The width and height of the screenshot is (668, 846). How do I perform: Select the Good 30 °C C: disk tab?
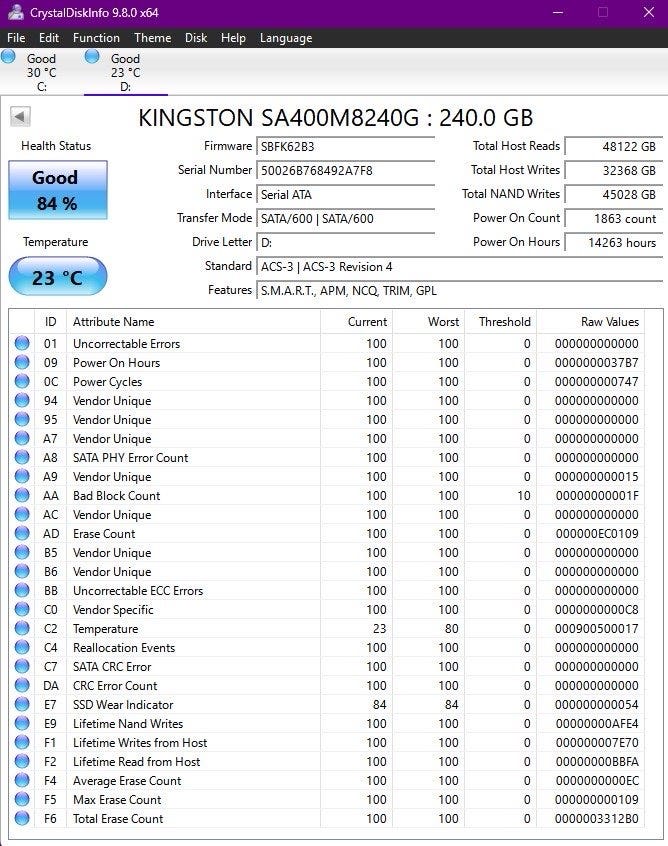[x=42, y=72]
